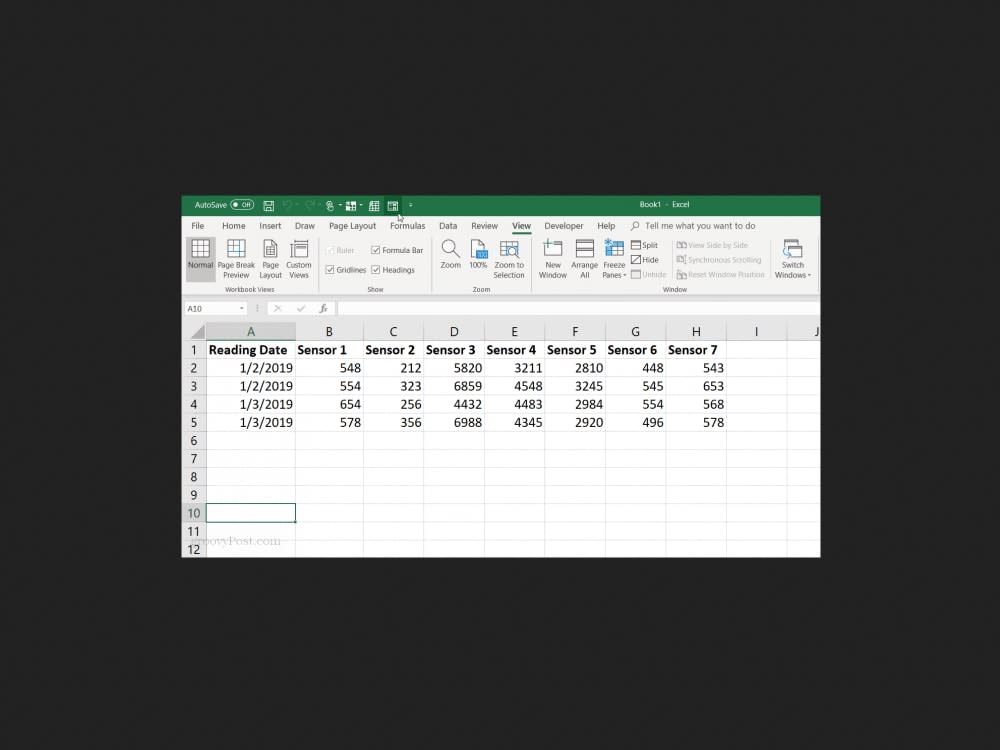Go to the Page Layout tab
This screenshot has height=750, width=1000.
pyautogui.click(x=352, y=226)
